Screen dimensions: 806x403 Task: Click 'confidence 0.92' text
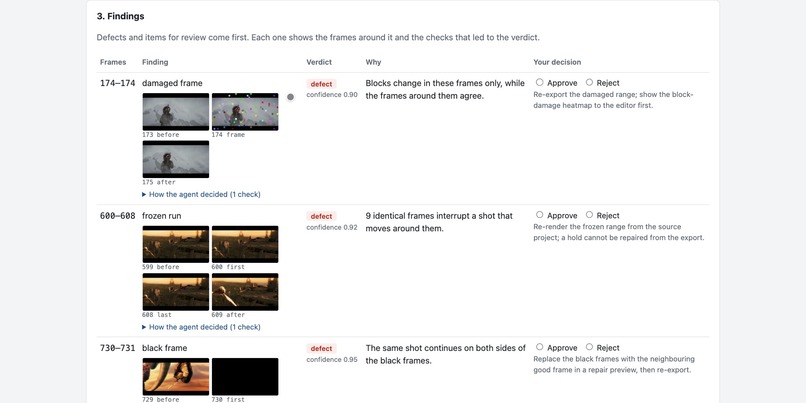[332, 227]
